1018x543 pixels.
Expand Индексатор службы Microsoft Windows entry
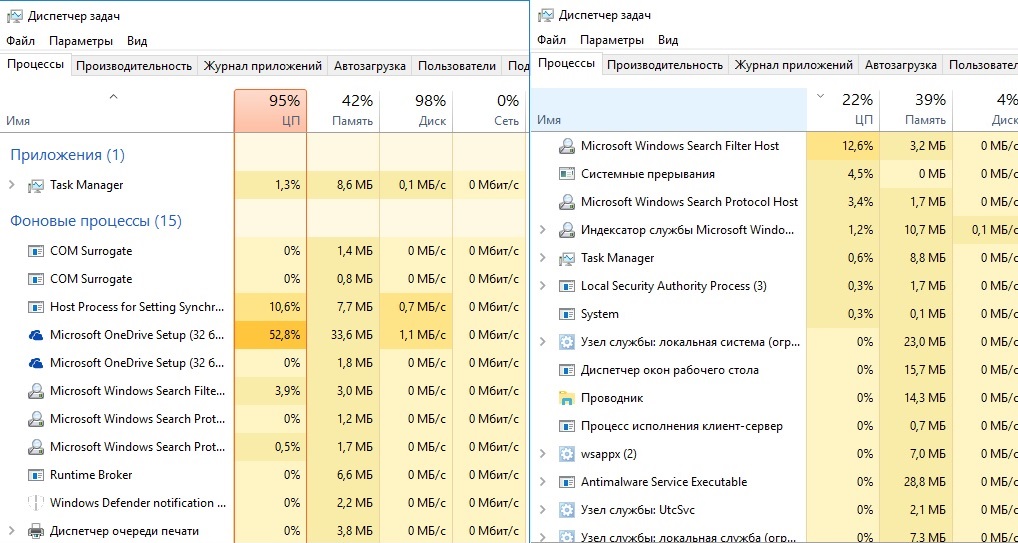(x=543, y=229)
